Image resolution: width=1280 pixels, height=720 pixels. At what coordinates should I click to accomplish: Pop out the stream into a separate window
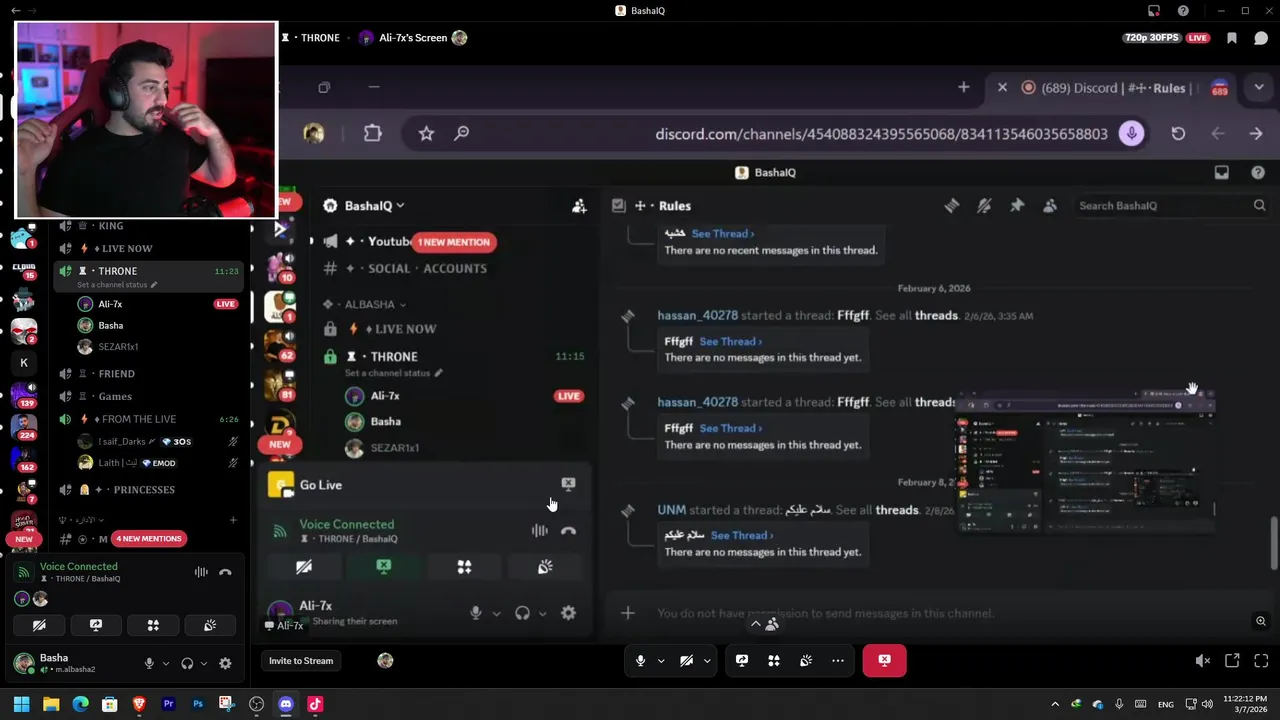click(x=1232, y=661)
